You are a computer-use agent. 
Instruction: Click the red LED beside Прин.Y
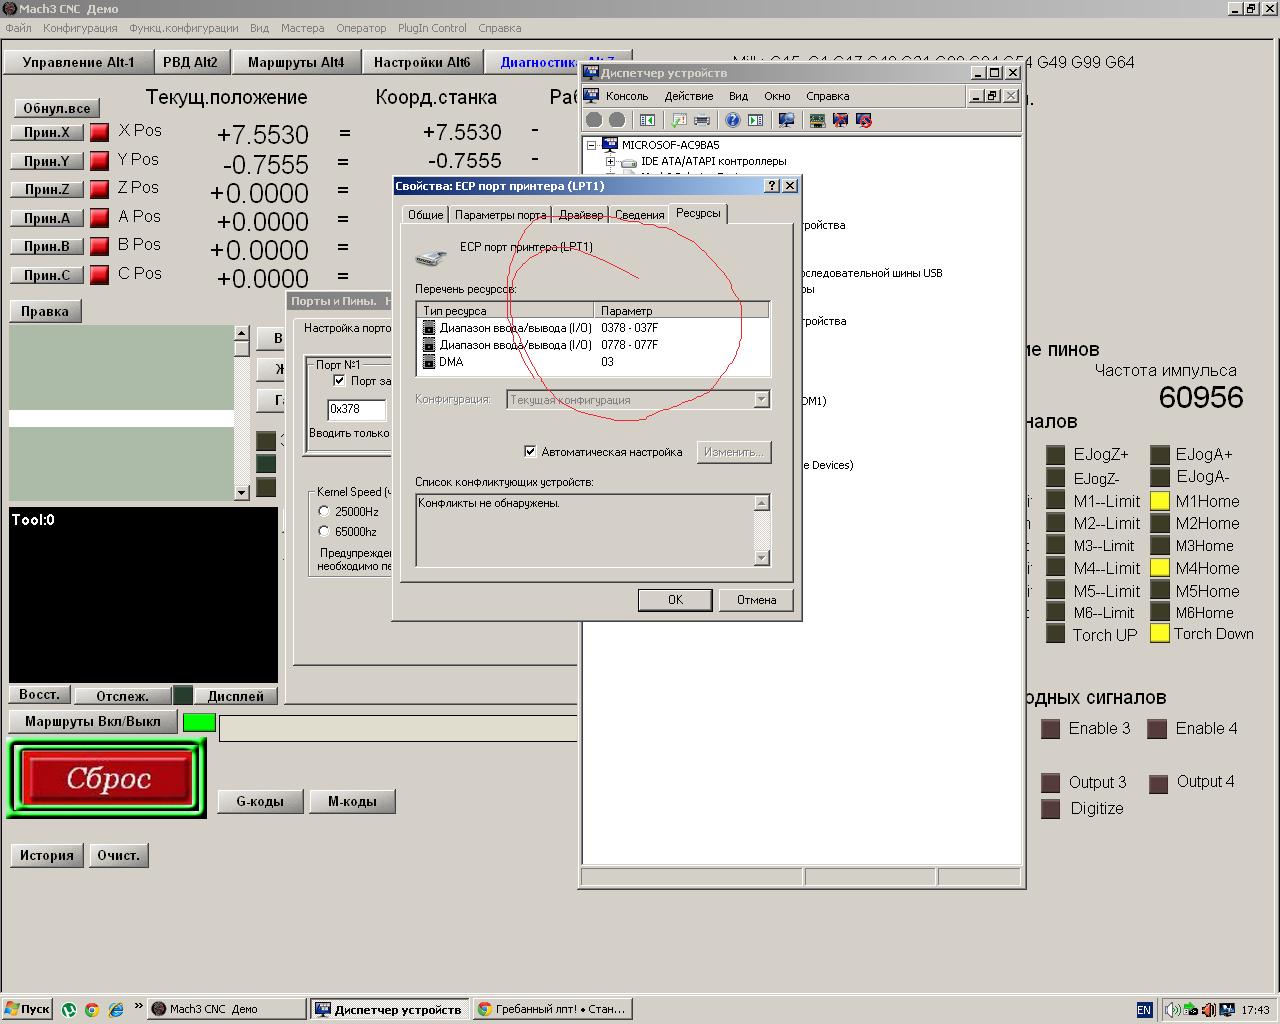[99, 160]
